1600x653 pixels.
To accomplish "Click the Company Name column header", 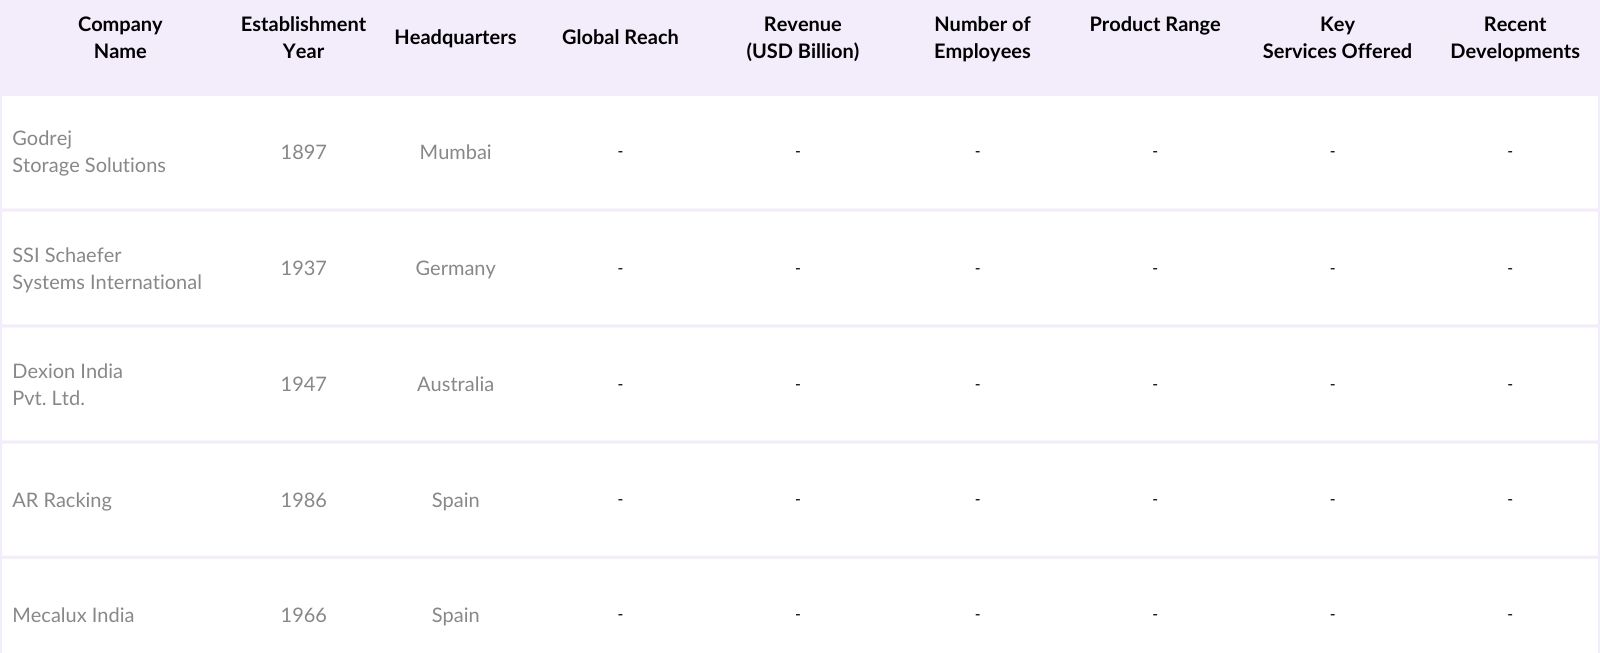I will tap(120, 38).
